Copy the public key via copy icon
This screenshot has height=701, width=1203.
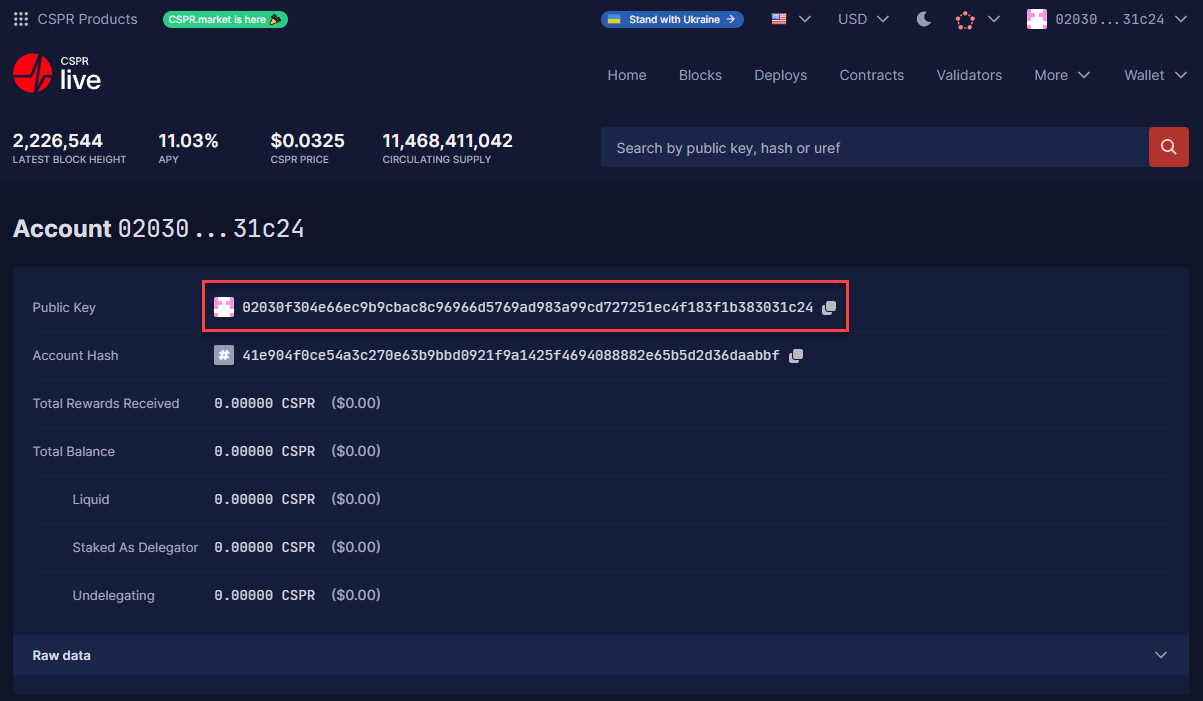pyautogui.click(x=828, y=308)
